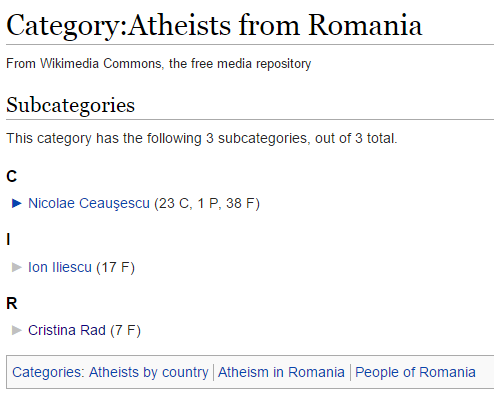This screenshot has width=494, height=397.
Task: Click the letter C group heading
Action: point(12,176)
